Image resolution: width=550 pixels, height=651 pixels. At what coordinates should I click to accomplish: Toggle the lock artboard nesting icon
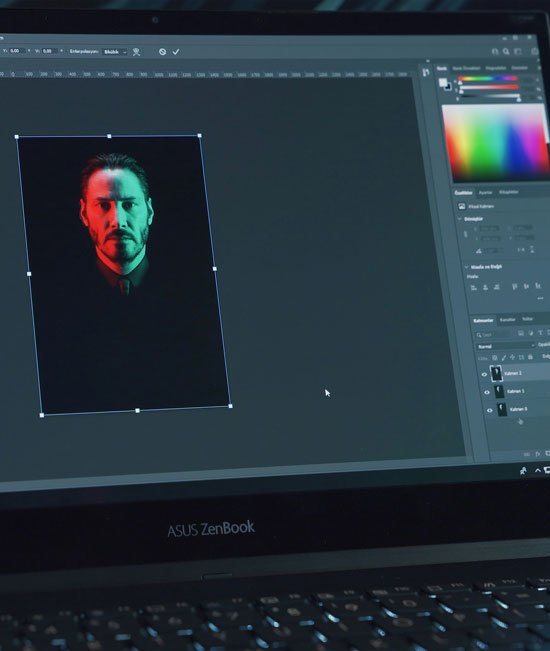pos(521,357)
